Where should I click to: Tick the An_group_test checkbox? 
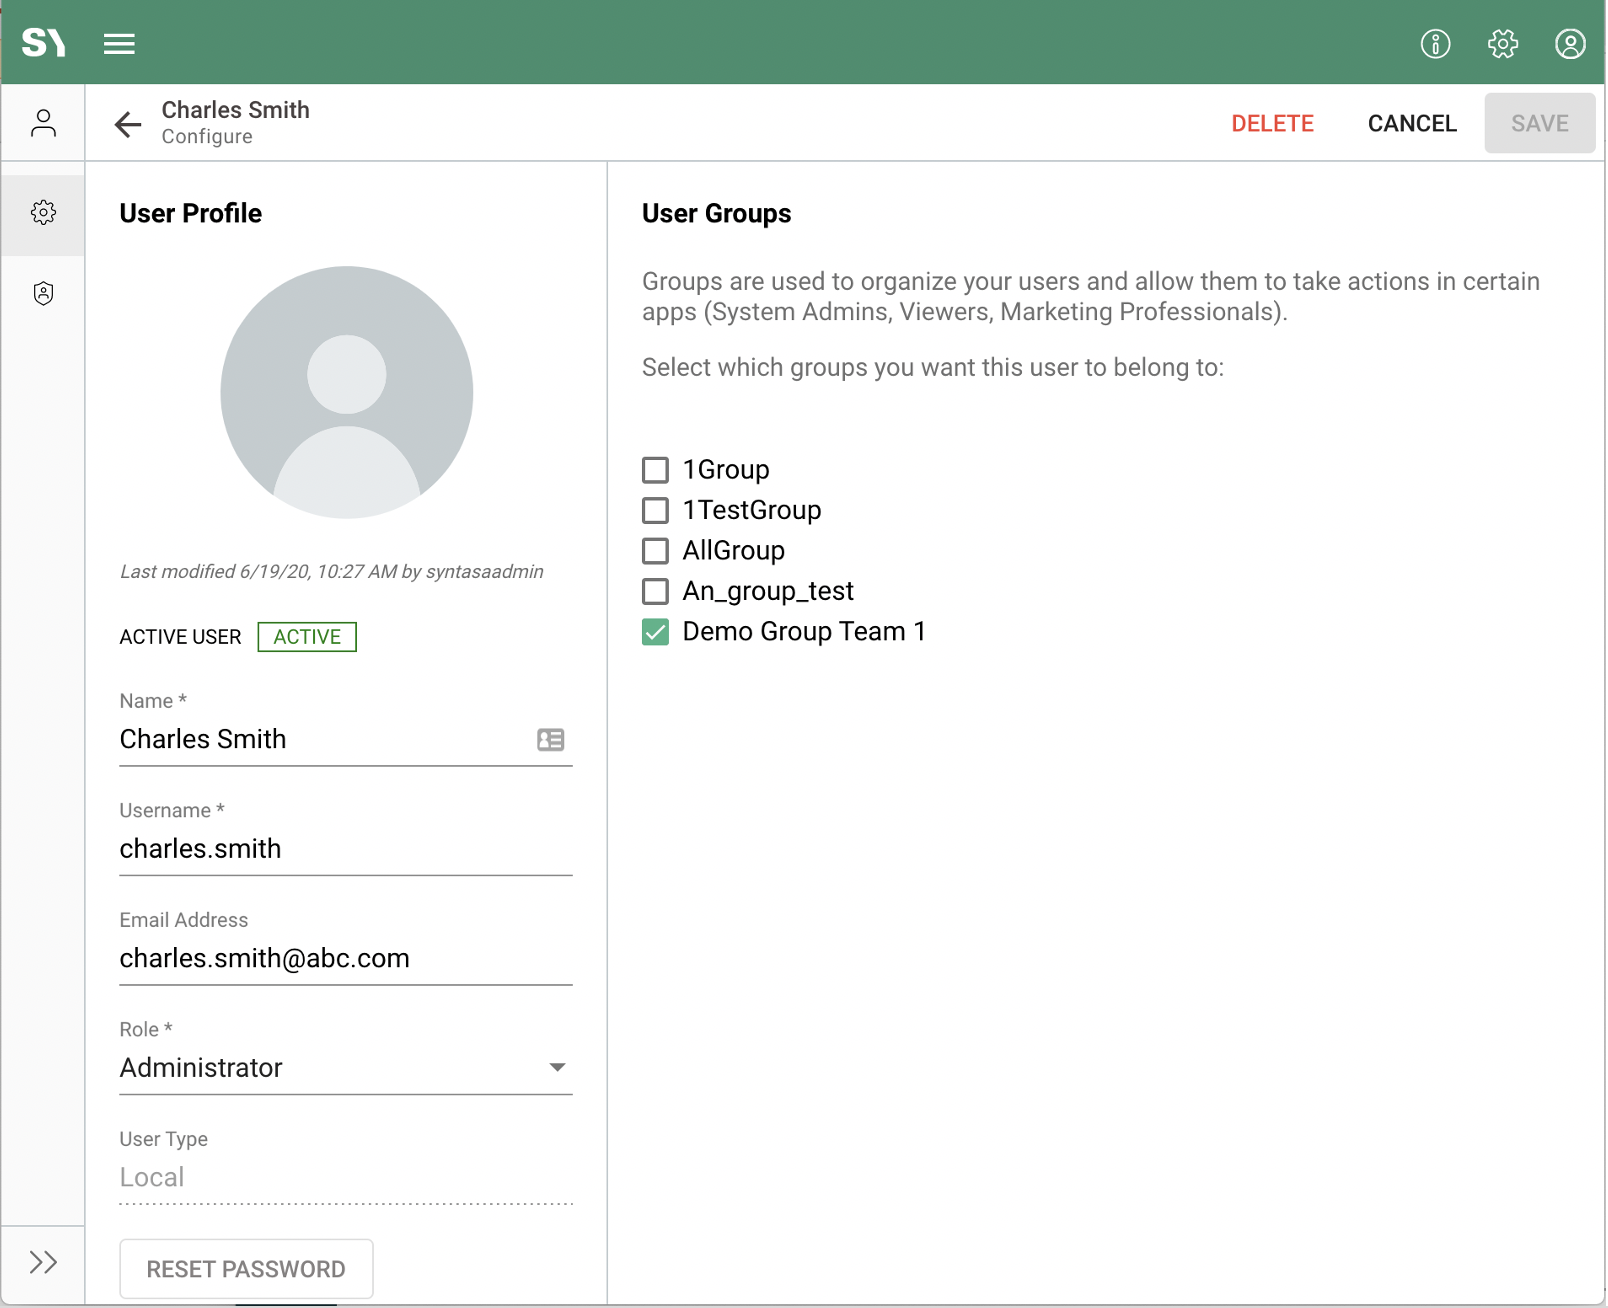655,592
